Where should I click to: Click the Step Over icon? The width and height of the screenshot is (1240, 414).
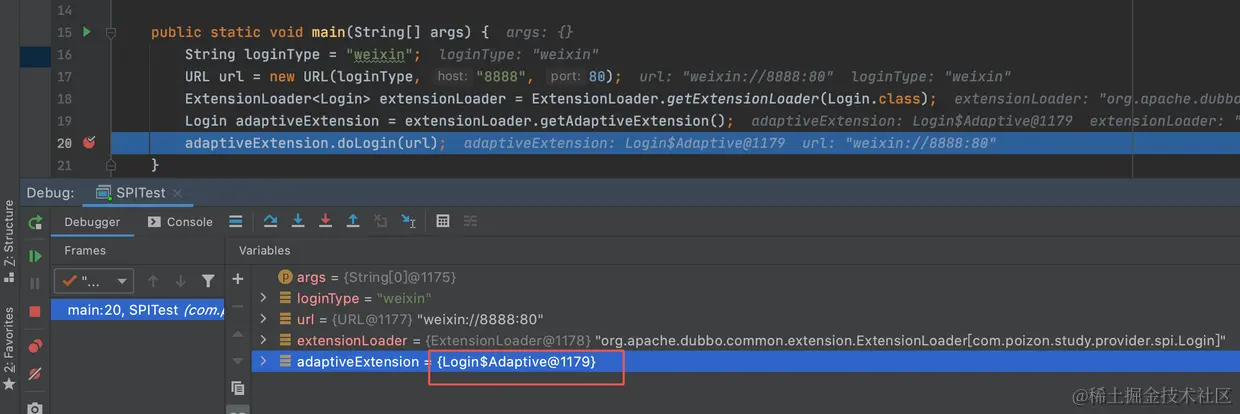tap(270, 222)
